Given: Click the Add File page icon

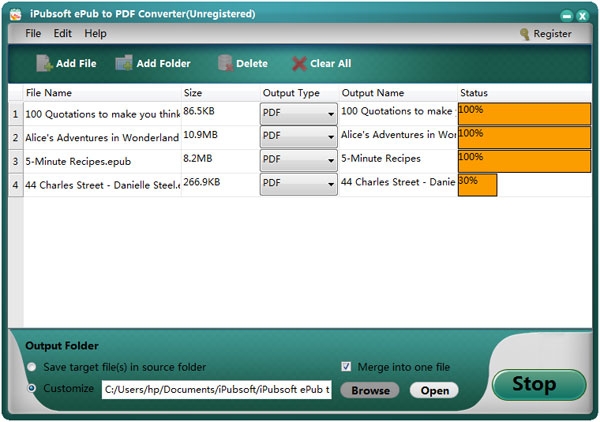Looking at the screenshot, I should 44,63.
